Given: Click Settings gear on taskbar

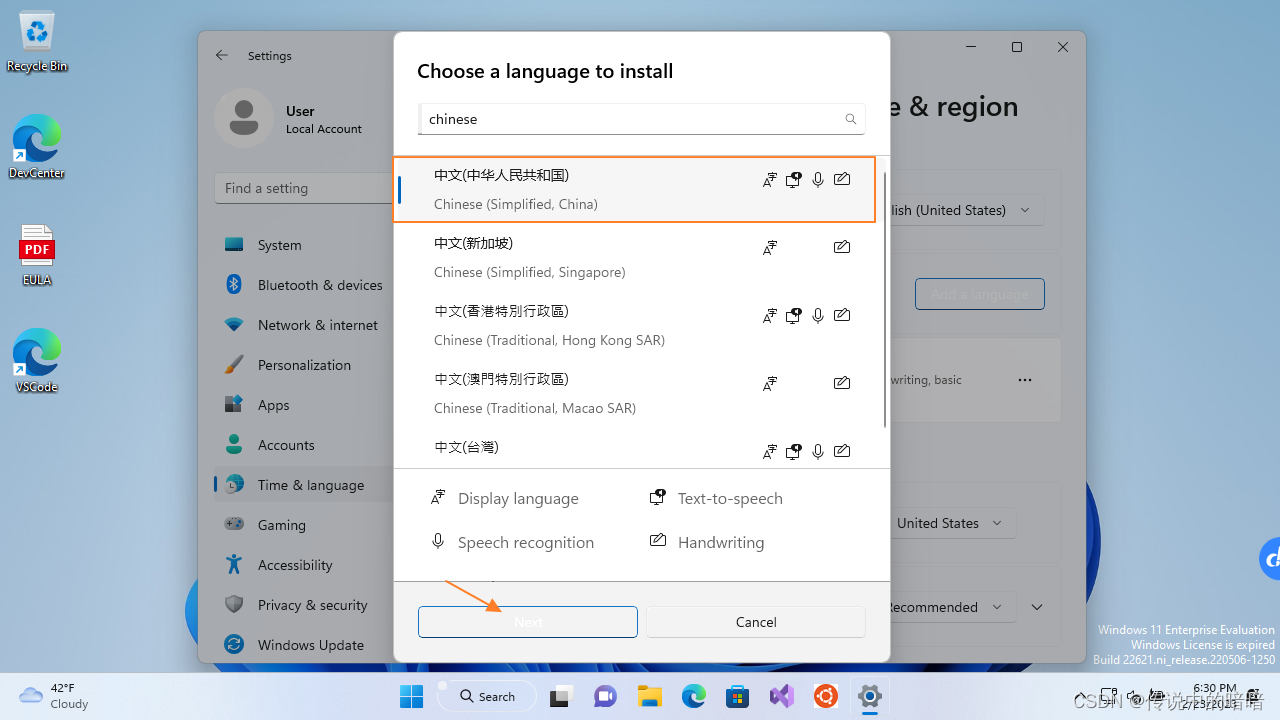Looking at the screenshot, I should coord(870,696).
